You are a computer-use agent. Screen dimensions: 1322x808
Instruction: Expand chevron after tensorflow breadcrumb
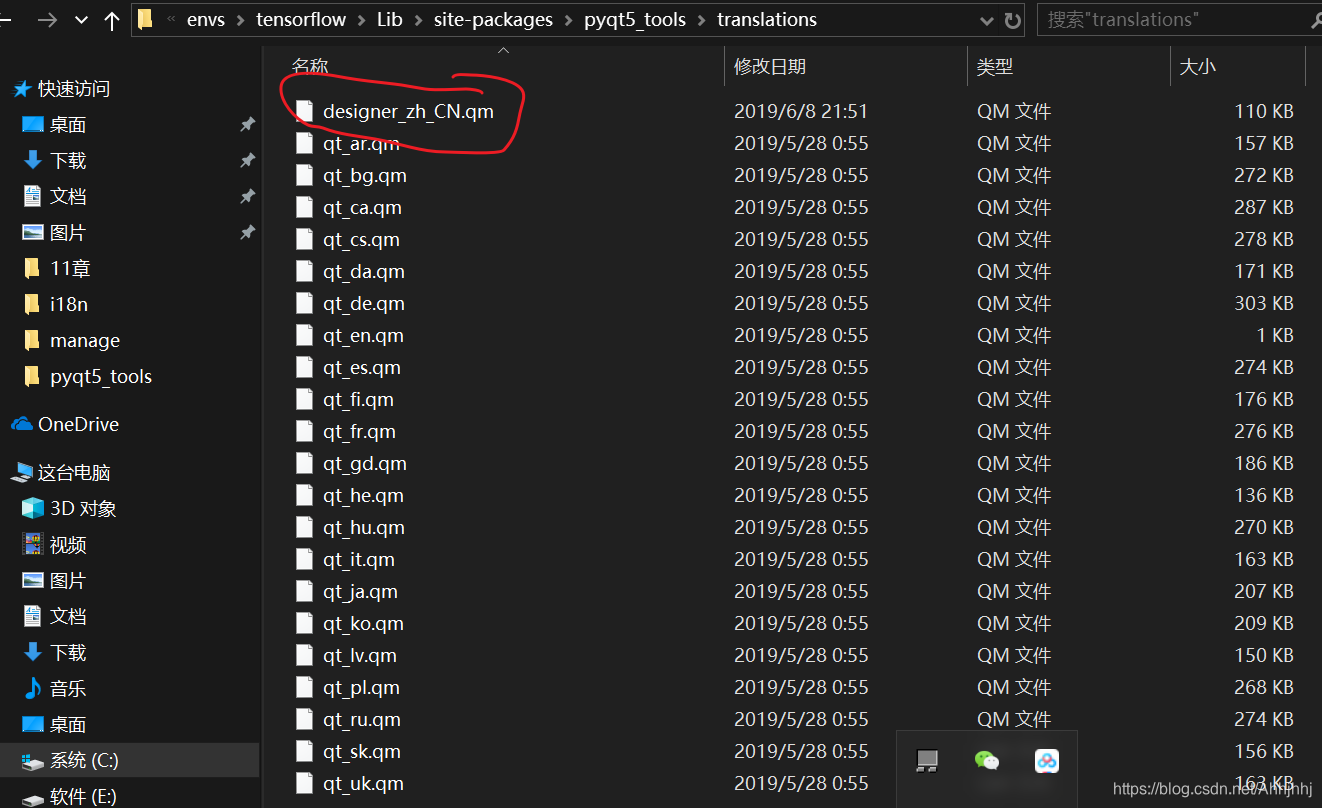pyautogui.click(x=362, y=20)
